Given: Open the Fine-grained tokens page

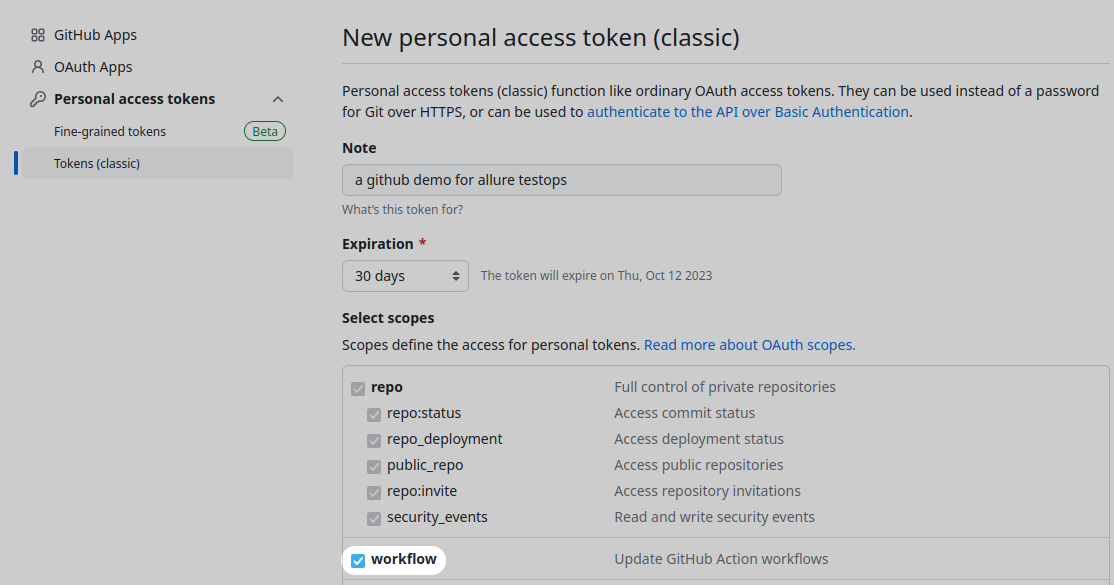Looking at the screenshot, I should pos(110,130).
